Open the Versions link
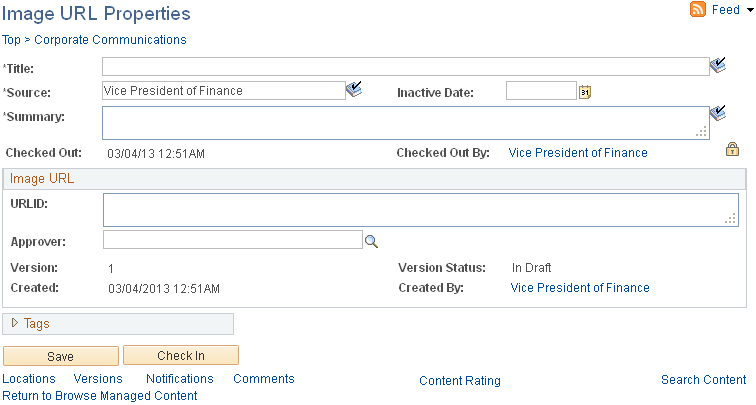 [x=98, y=379]
